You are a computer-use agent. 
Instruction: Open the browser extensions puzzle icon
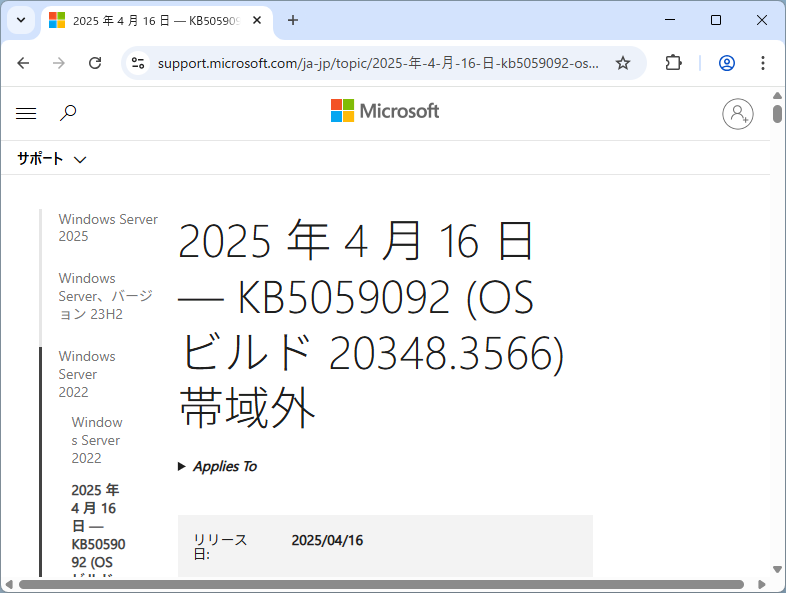coord(673,63)
